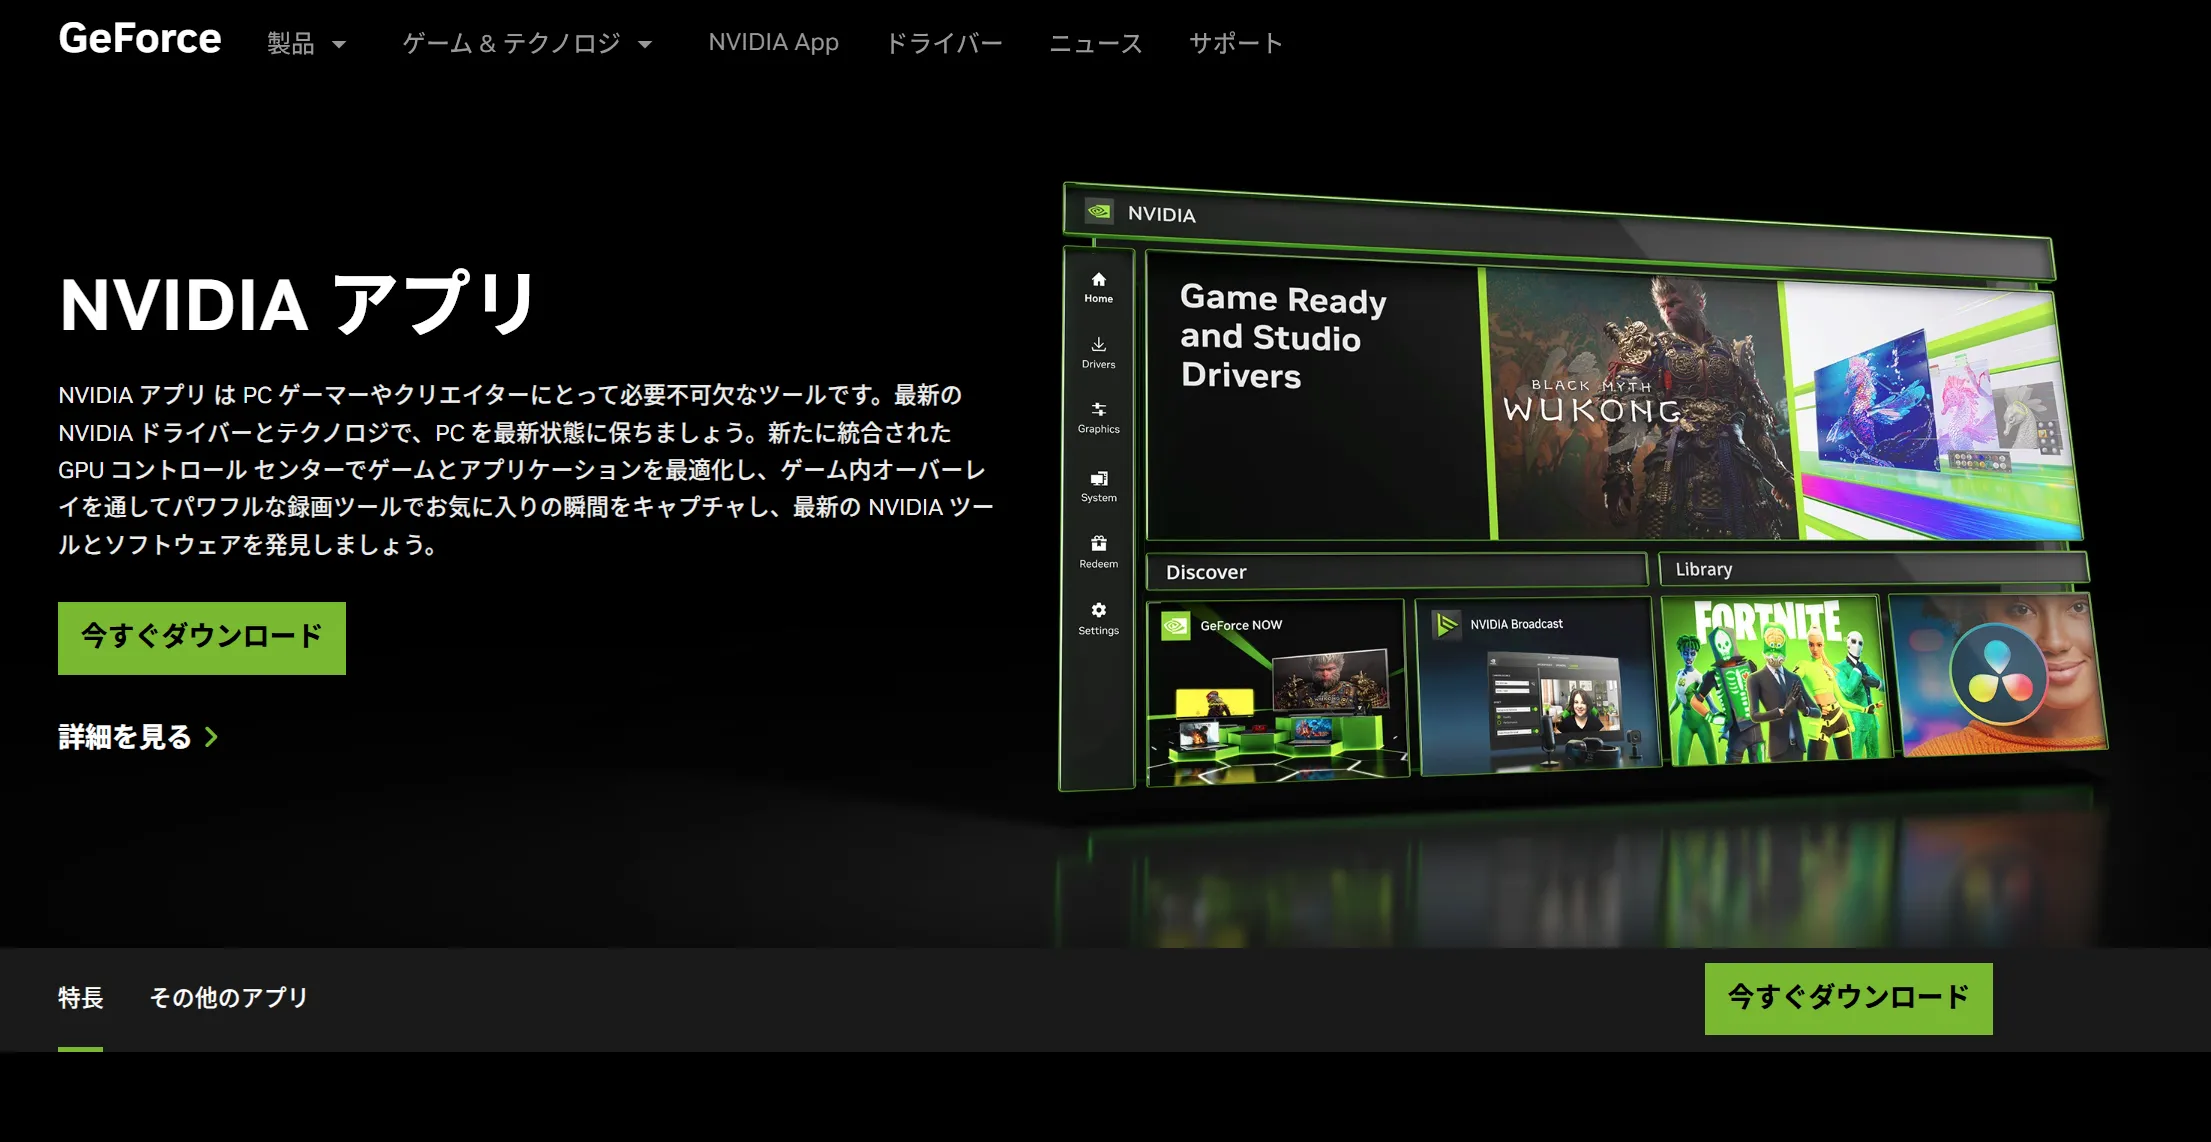Click the hero 今すぐダウンロード button
2211x1142 pixels.
202,638
